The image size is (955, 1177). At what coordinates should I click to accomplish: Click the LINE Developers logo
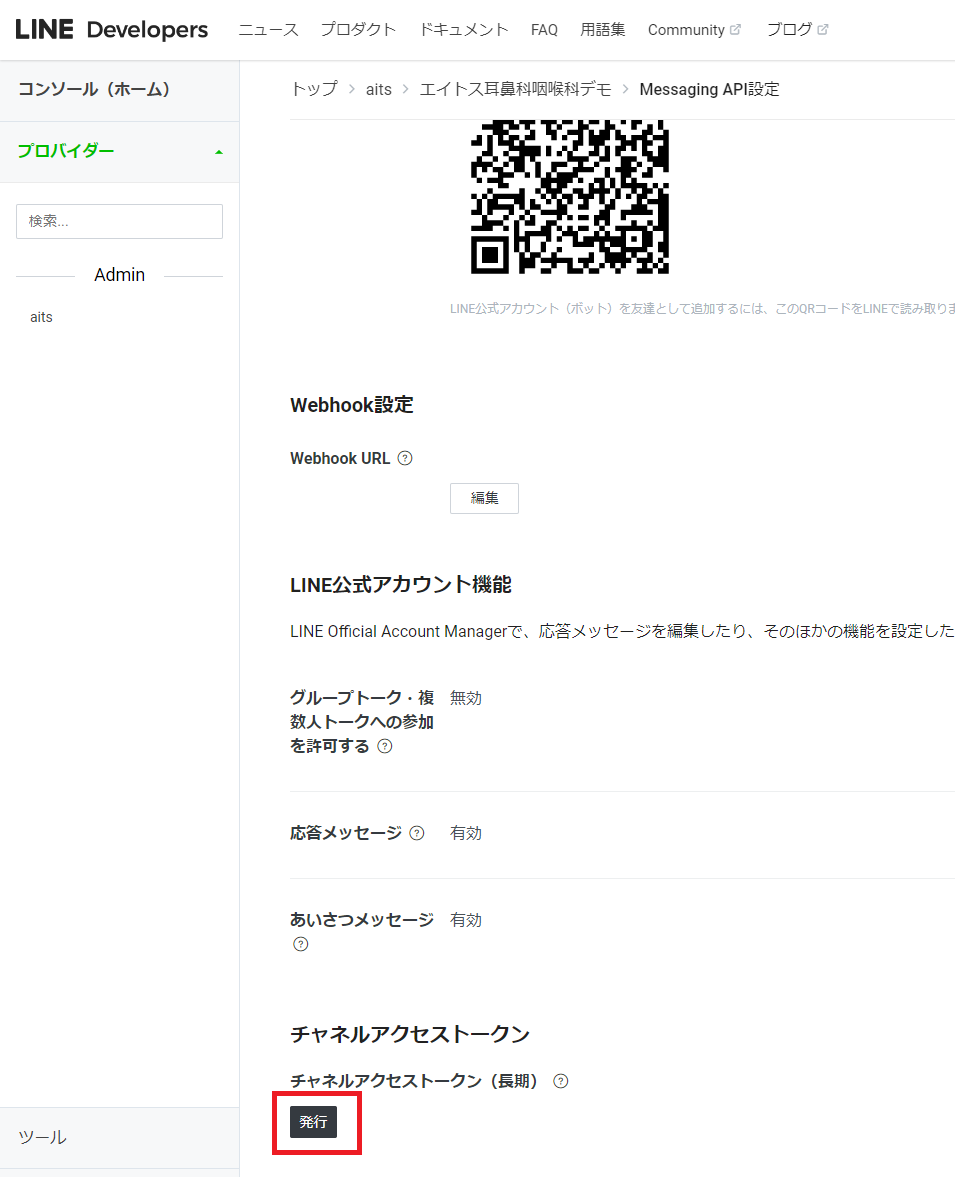110,29
